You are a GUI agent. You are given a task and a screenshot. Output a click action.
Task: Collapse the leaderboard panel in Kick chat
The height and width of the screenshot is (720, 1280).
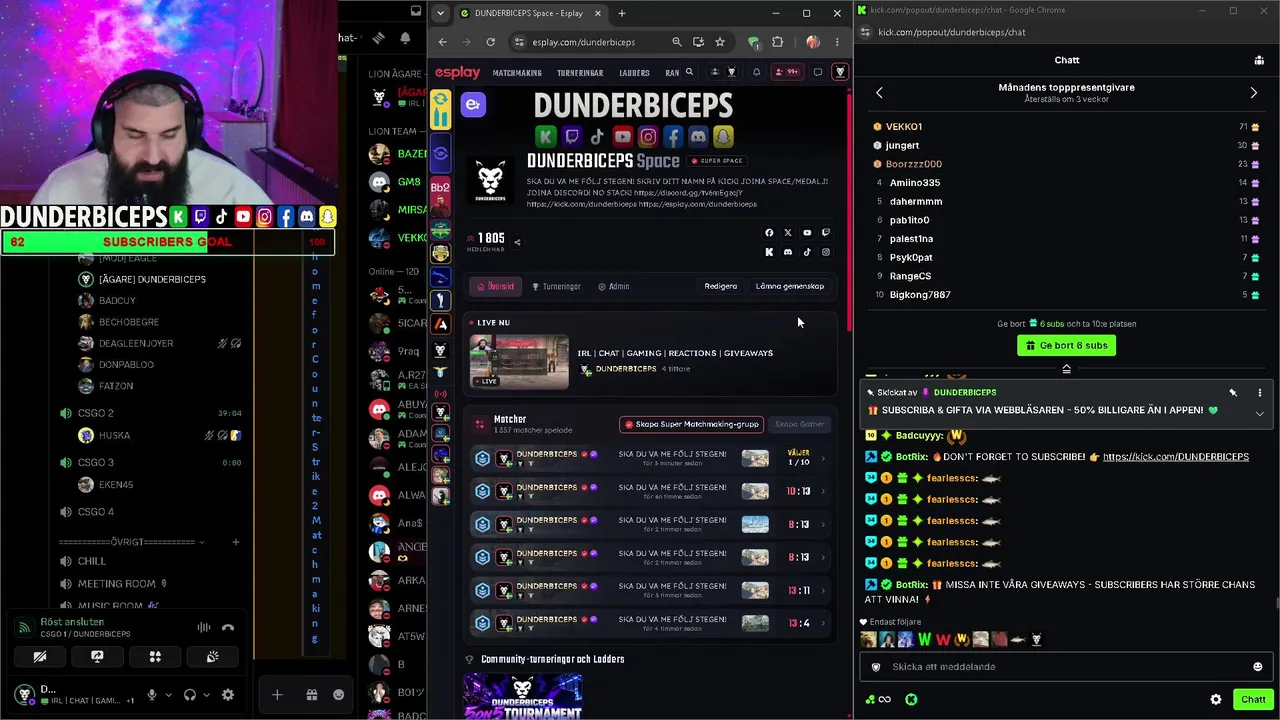pos(1066,370)
